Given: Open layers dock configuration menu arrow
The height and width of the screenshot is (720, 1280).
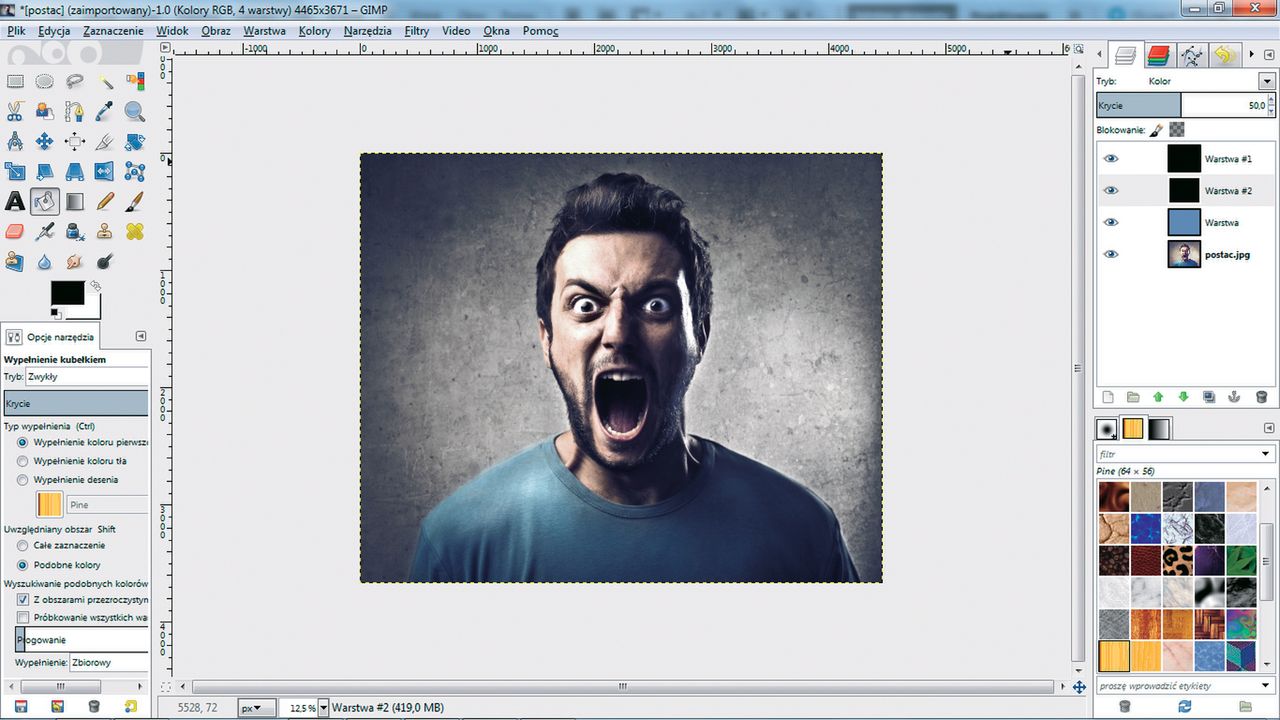Looking at the screenshot, I should (x=1270, y=54).
